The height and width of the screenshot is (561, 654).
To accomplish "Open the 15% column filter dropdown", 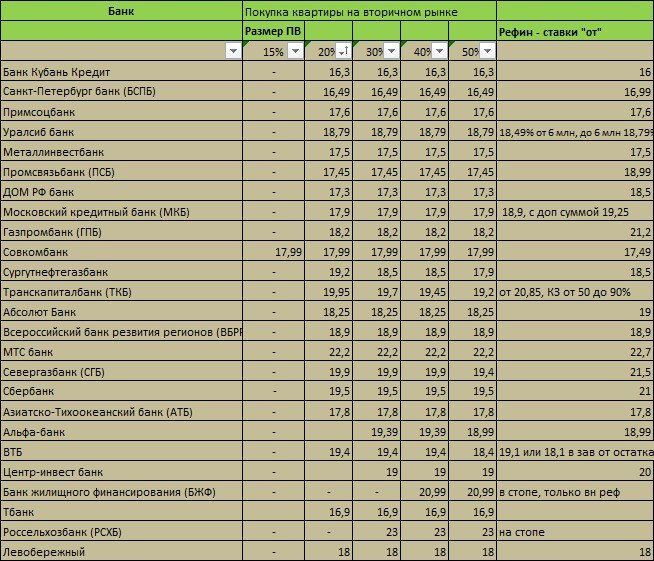I will coord(295,51).
